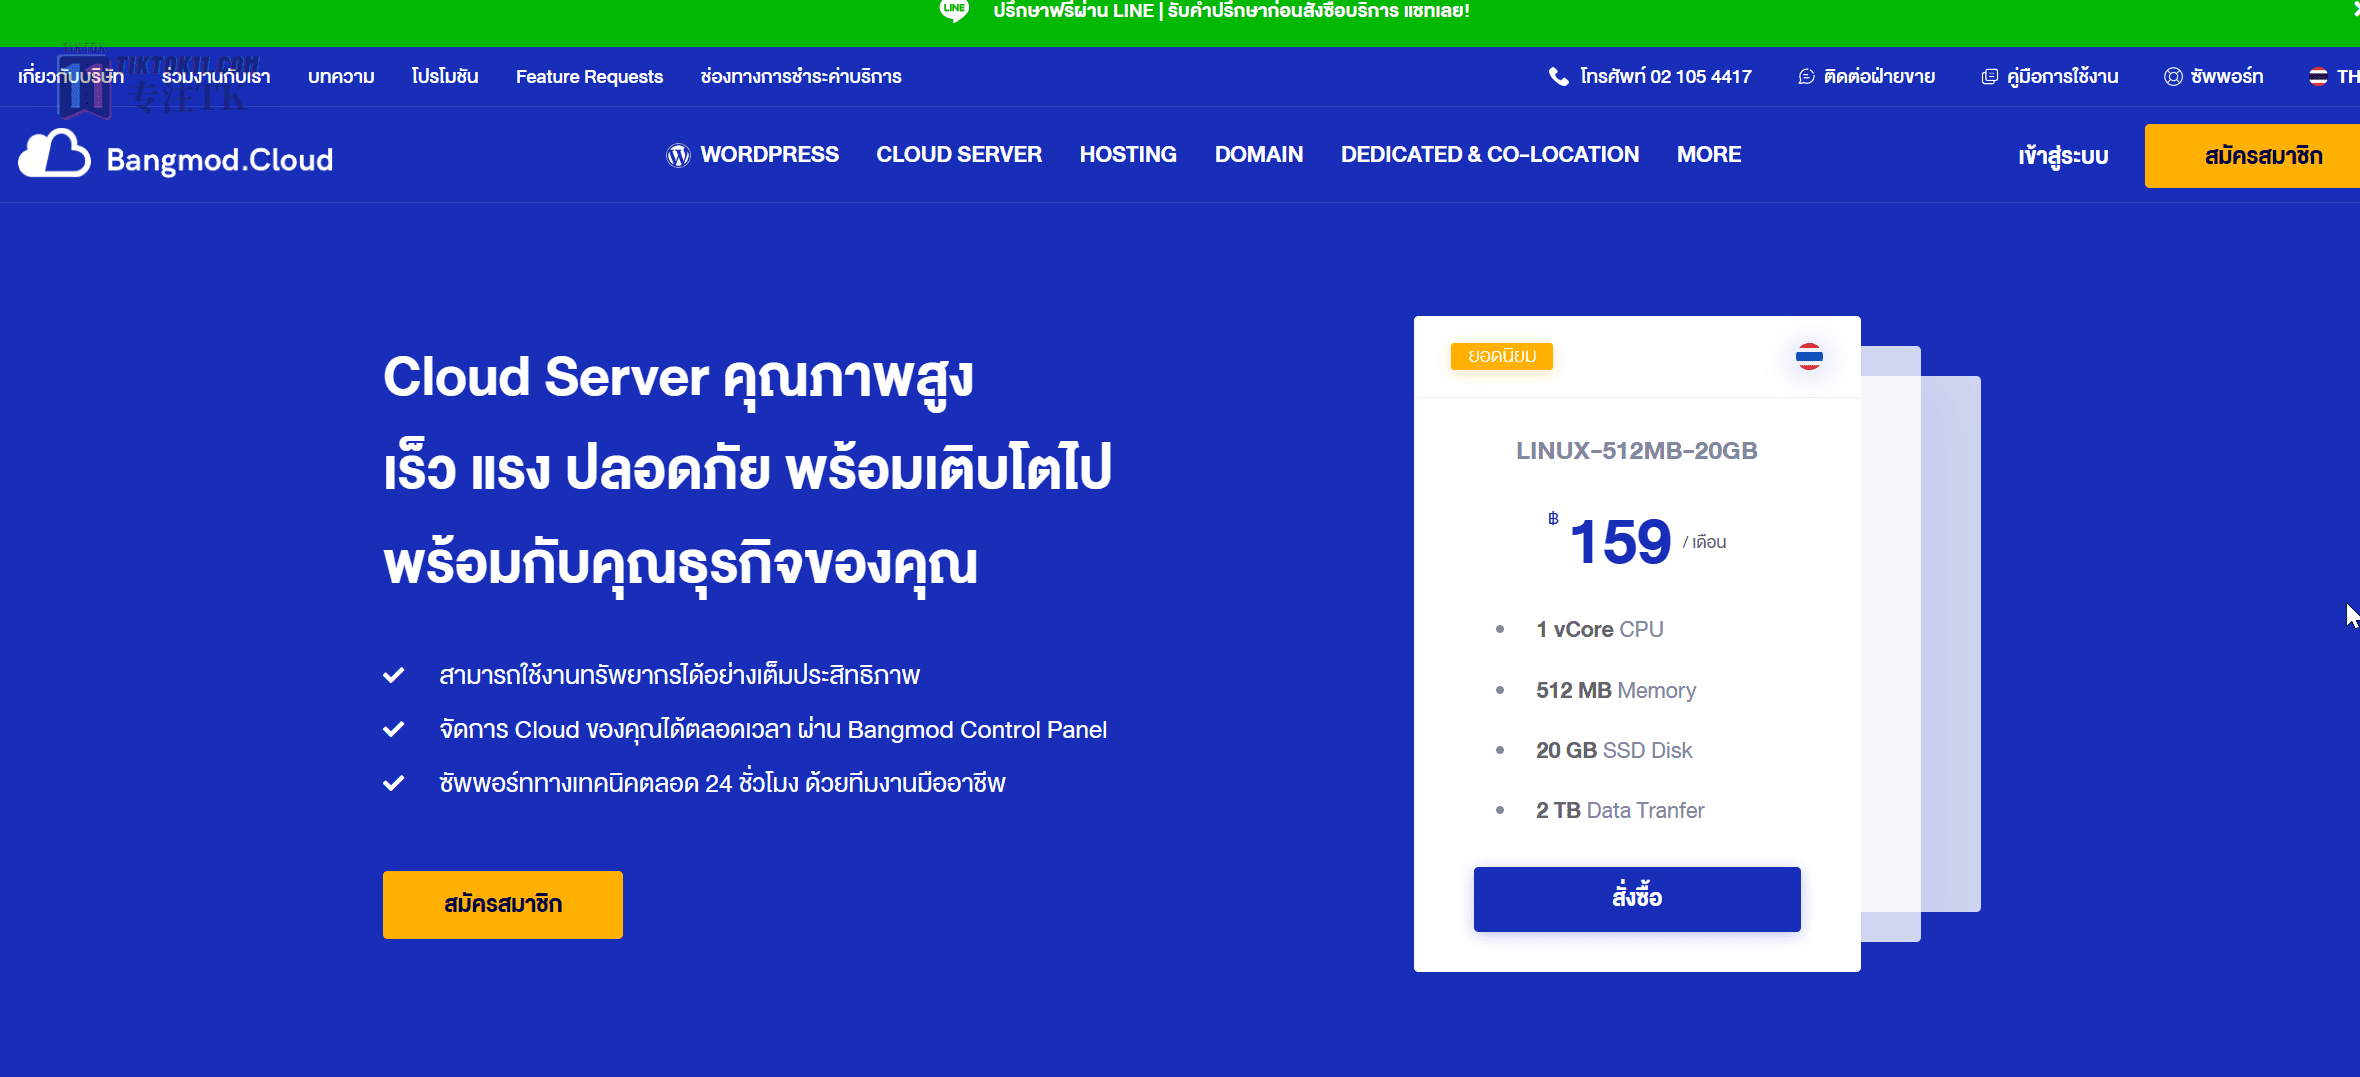The height and width of the screenshot is (1077, 2360).
Task: Click the เกี่ยวกับบริษัท link
Action: click(x=71, y=77)
